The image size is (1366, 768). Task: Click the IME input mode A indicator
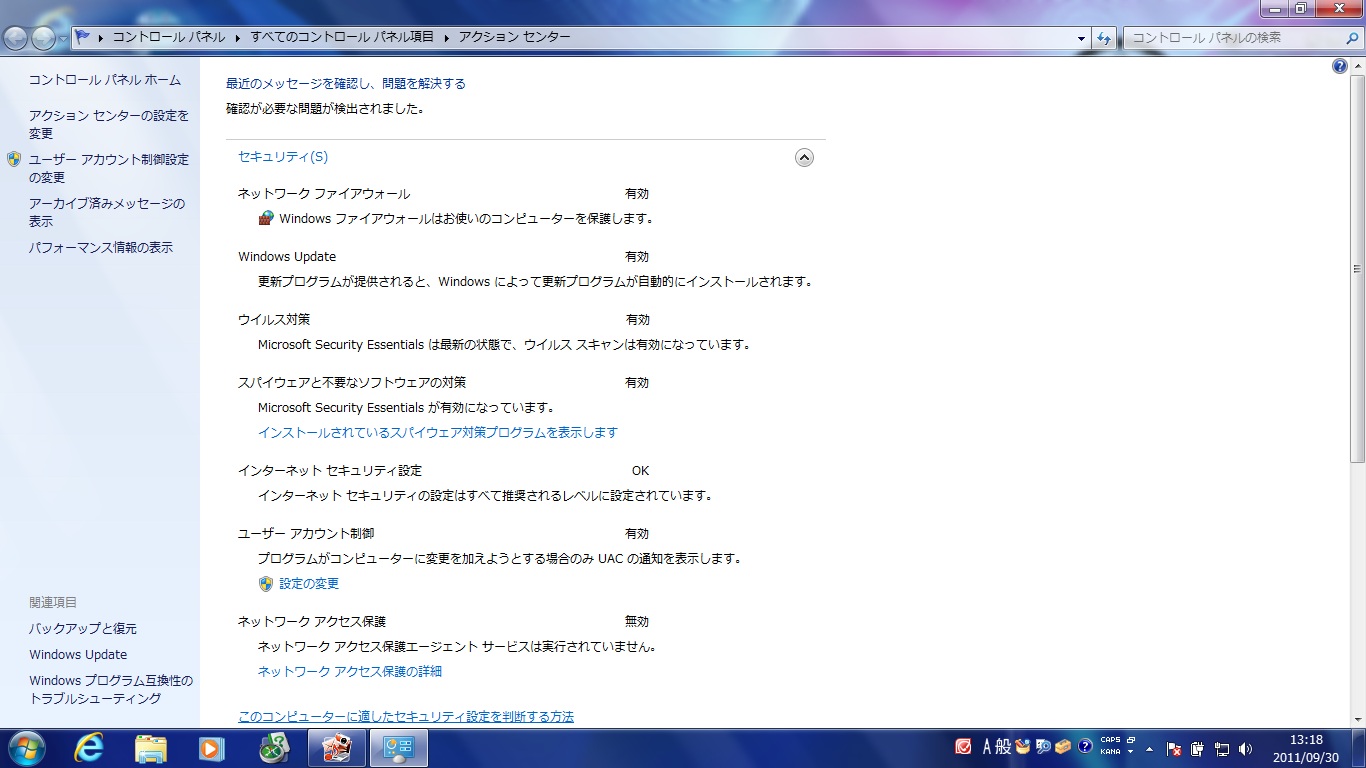[x=987, y=747]
